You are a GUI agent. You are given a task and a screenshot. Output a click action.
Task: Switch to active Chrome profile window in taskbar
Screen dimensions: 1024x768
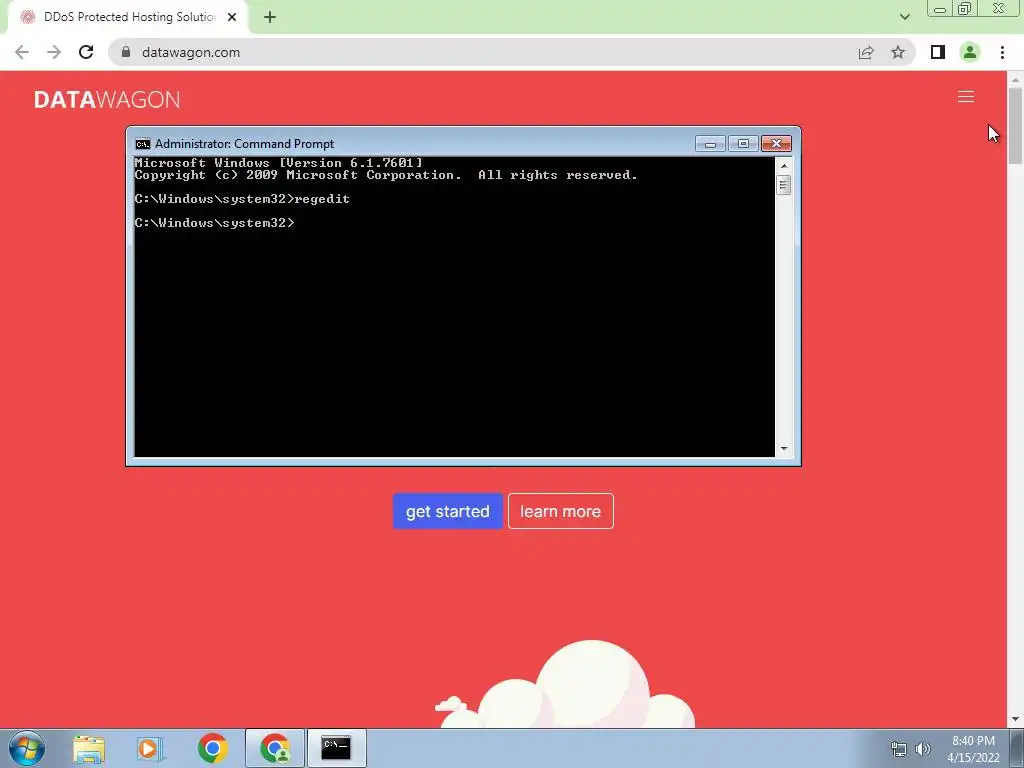tap(275, 748)
